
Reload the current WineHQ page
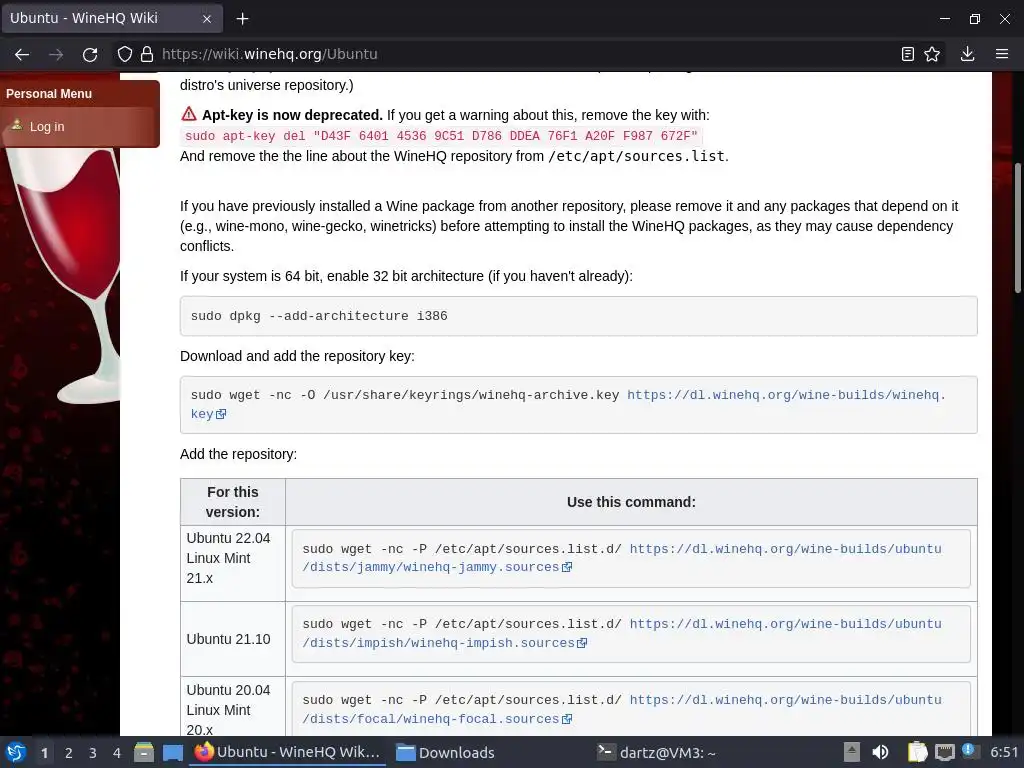[x=90, y=54]
